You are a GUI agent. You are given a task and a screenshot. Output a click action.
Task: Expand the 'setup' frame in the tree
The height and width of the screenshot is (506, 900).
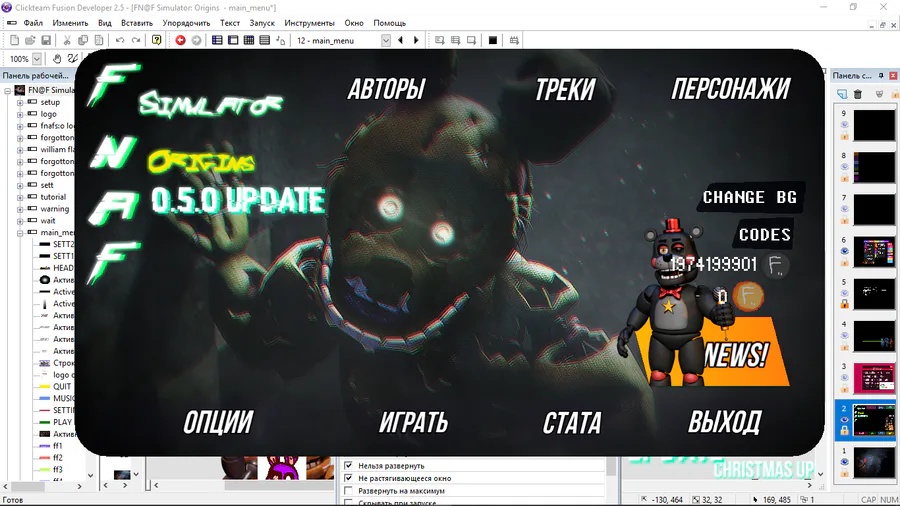20,102
